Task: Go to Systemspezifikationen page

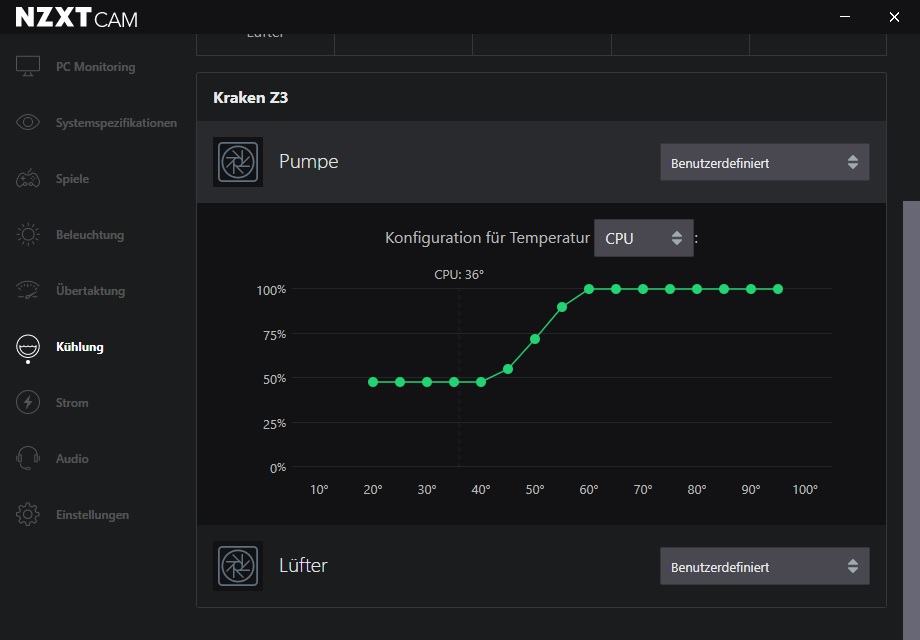Action: [x=116, y=123]
